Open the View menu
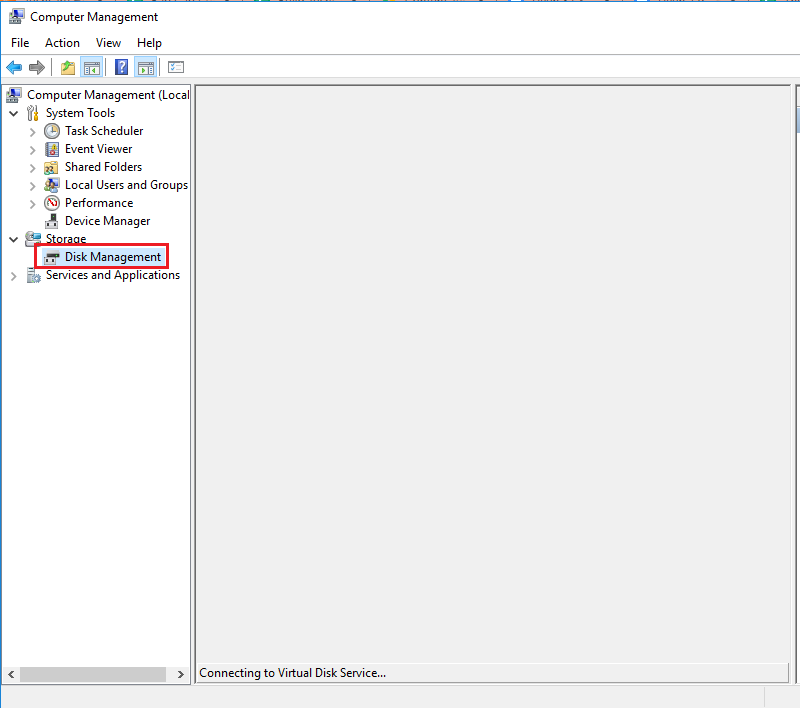800x708 pixels. click(108, 43)
